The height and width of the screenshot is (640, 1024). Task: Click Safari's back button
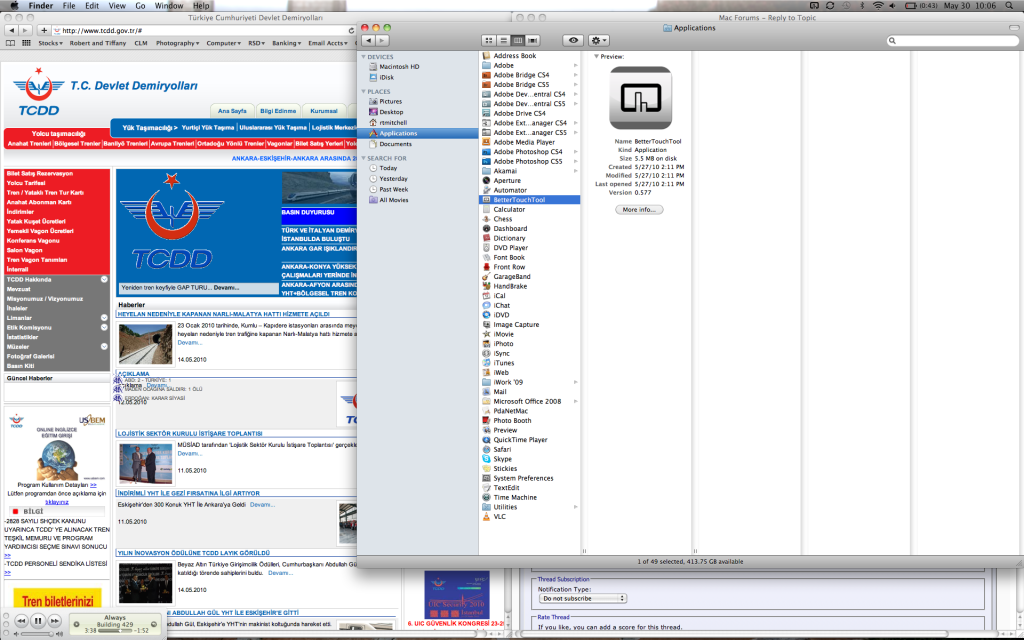click(x=11, y=30)
